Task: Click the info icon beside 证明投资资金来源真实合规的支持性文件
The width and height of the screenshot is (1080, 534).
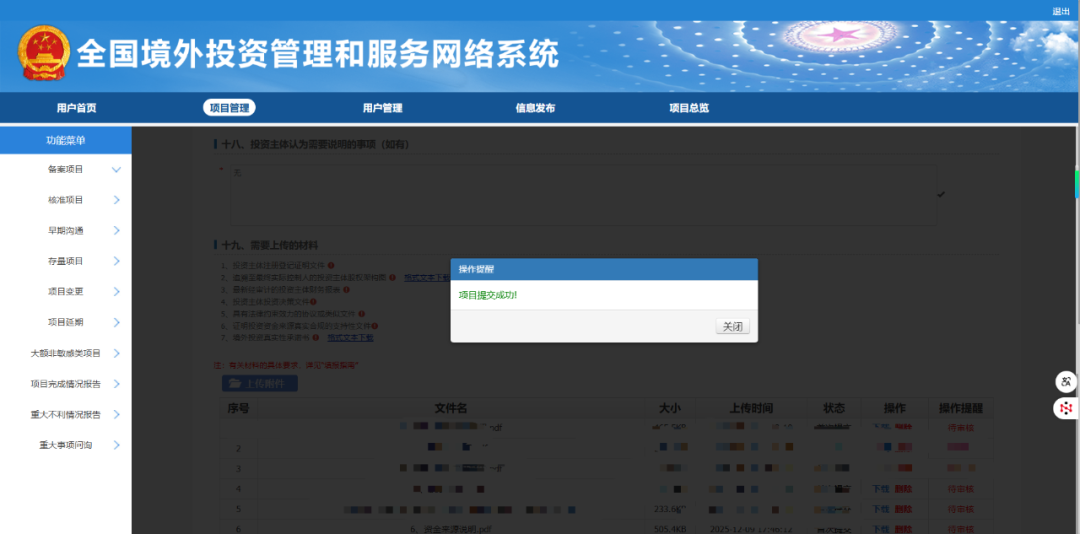Action: tap(375, 326)
